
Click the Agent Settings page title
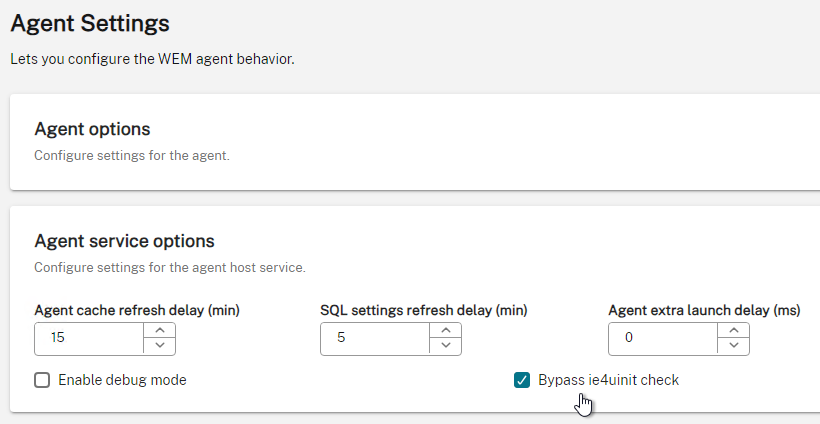(x=90, y=24)
